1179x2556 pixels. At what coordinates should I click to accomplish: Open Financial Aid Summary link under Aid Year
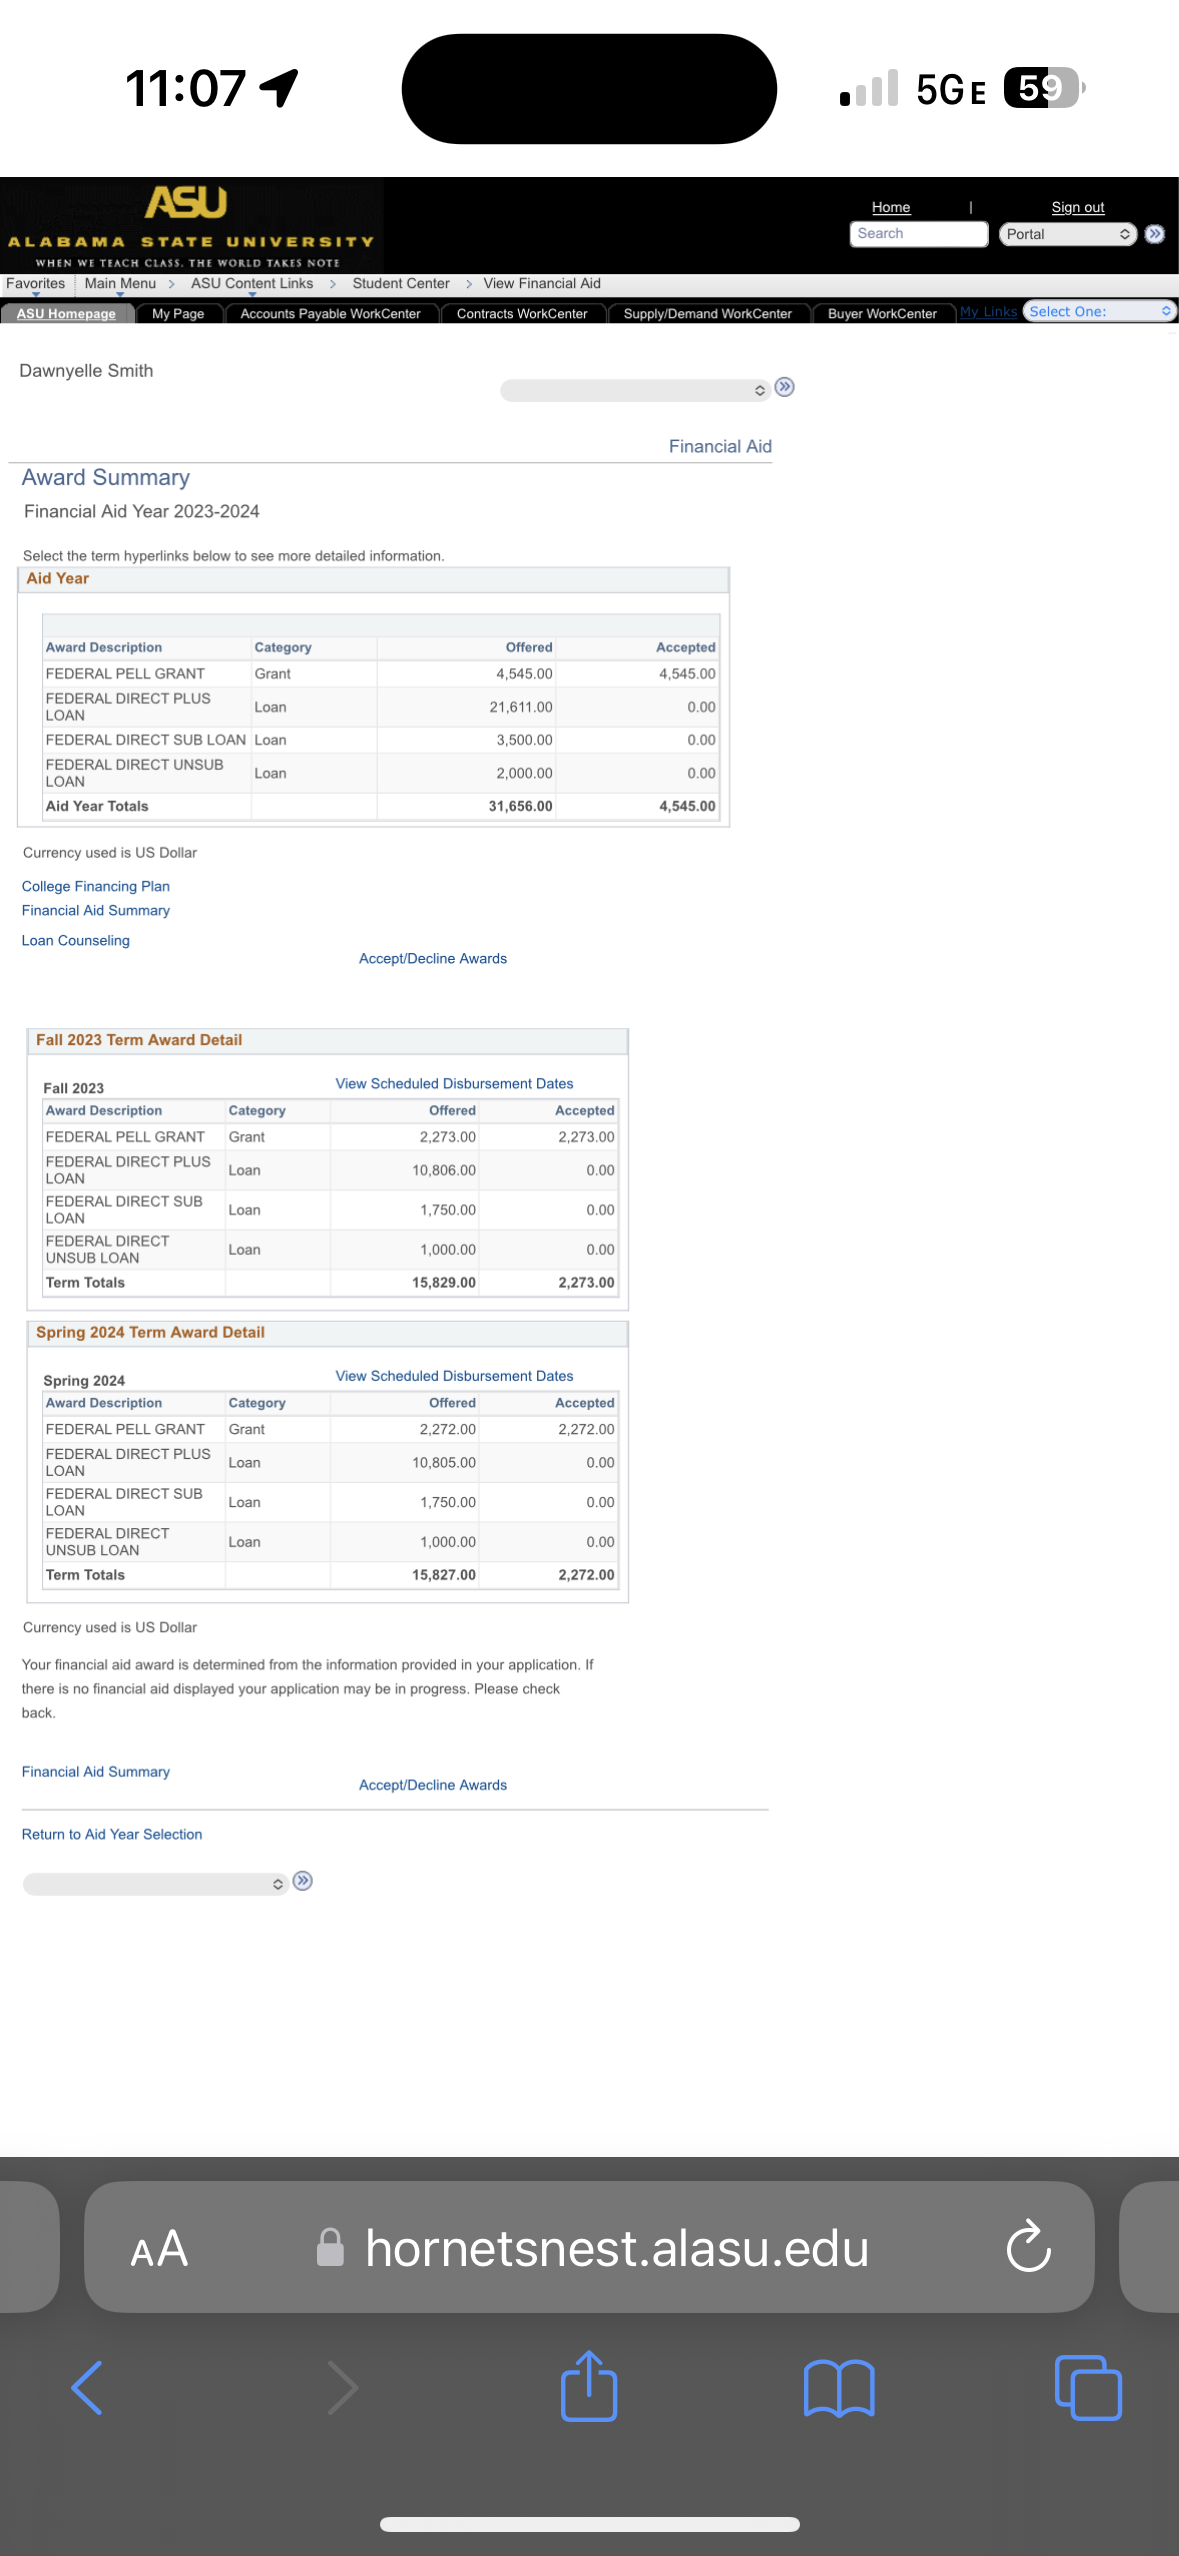(96, 910)
